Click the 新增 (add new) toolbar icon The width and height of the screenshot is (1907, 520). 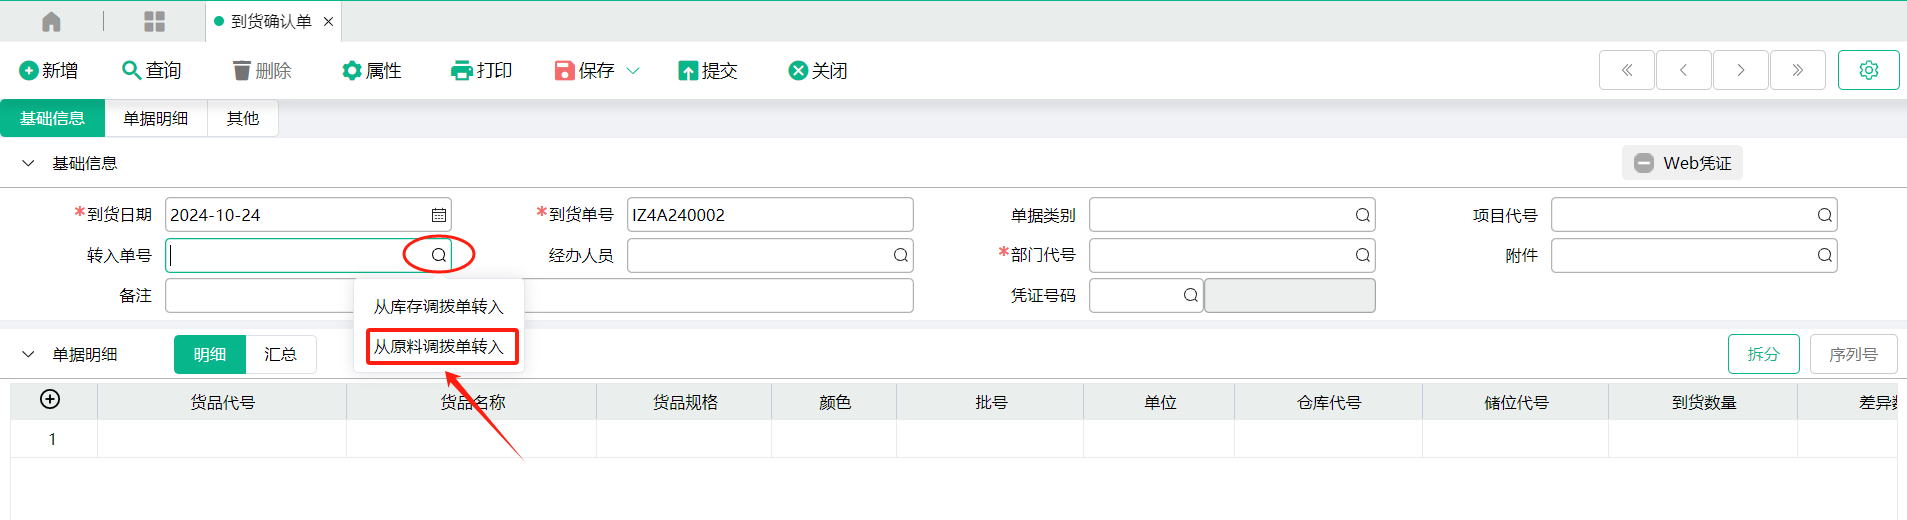point(28,71)
